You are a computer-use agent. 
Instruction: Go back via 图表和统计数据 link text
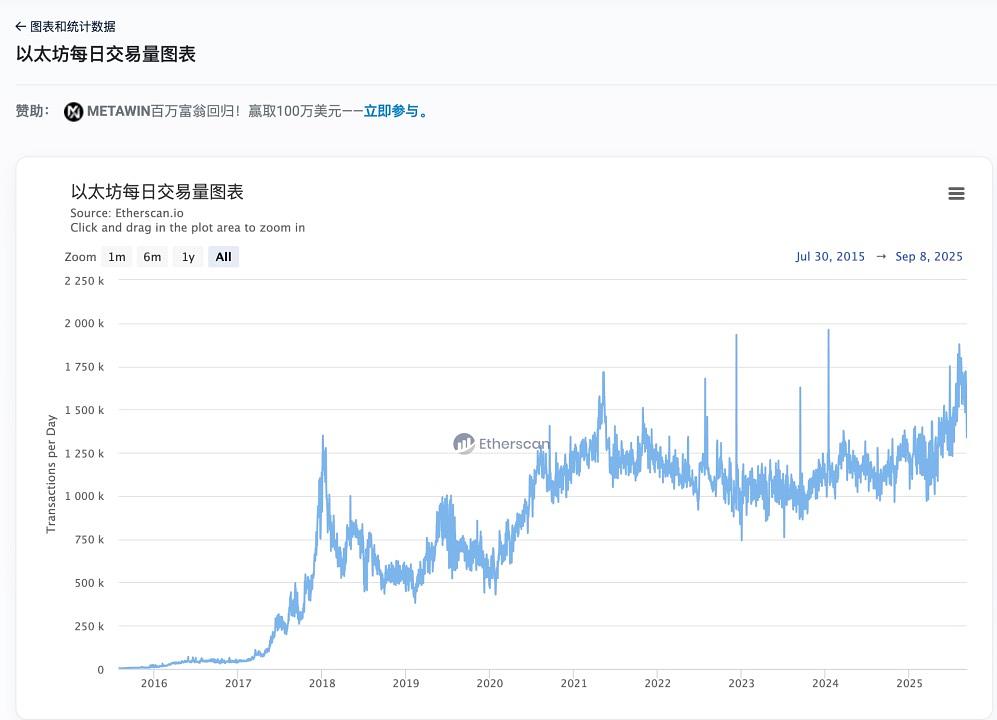tap(72, 27)
